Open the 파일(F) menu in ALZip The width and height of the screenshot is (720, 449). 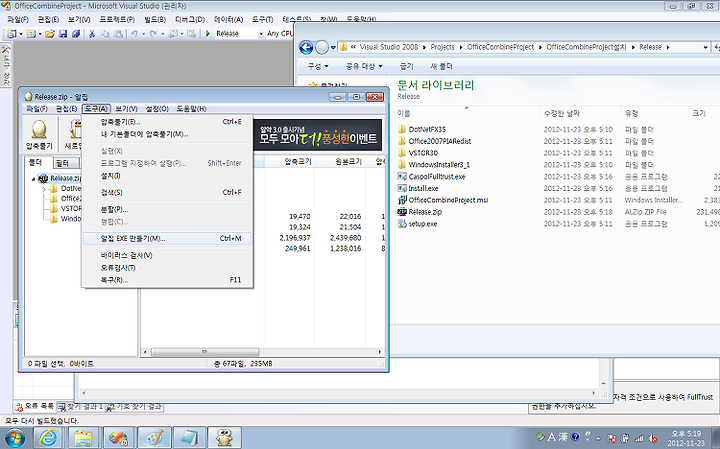click(x=37, y=109)
